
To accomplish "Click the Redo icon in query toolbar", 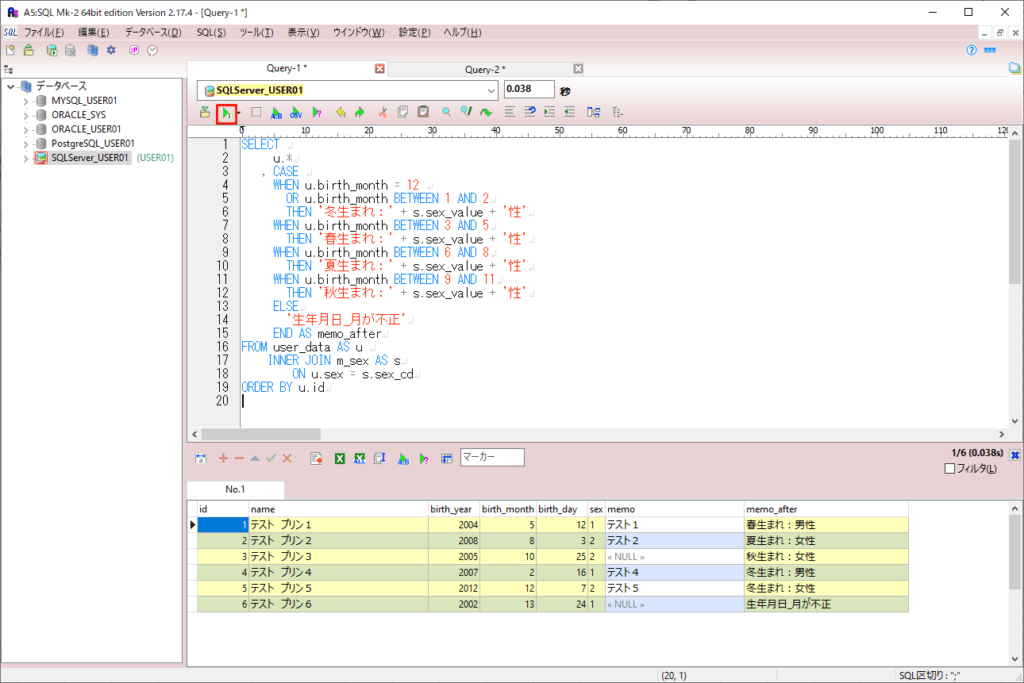I will point(360,112).
